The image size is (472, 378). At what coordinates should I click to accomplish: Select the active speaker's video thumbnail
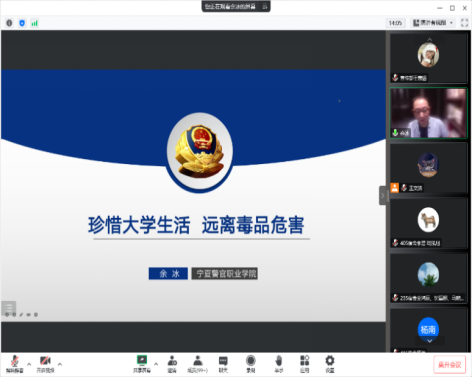(x=429, y=113)
